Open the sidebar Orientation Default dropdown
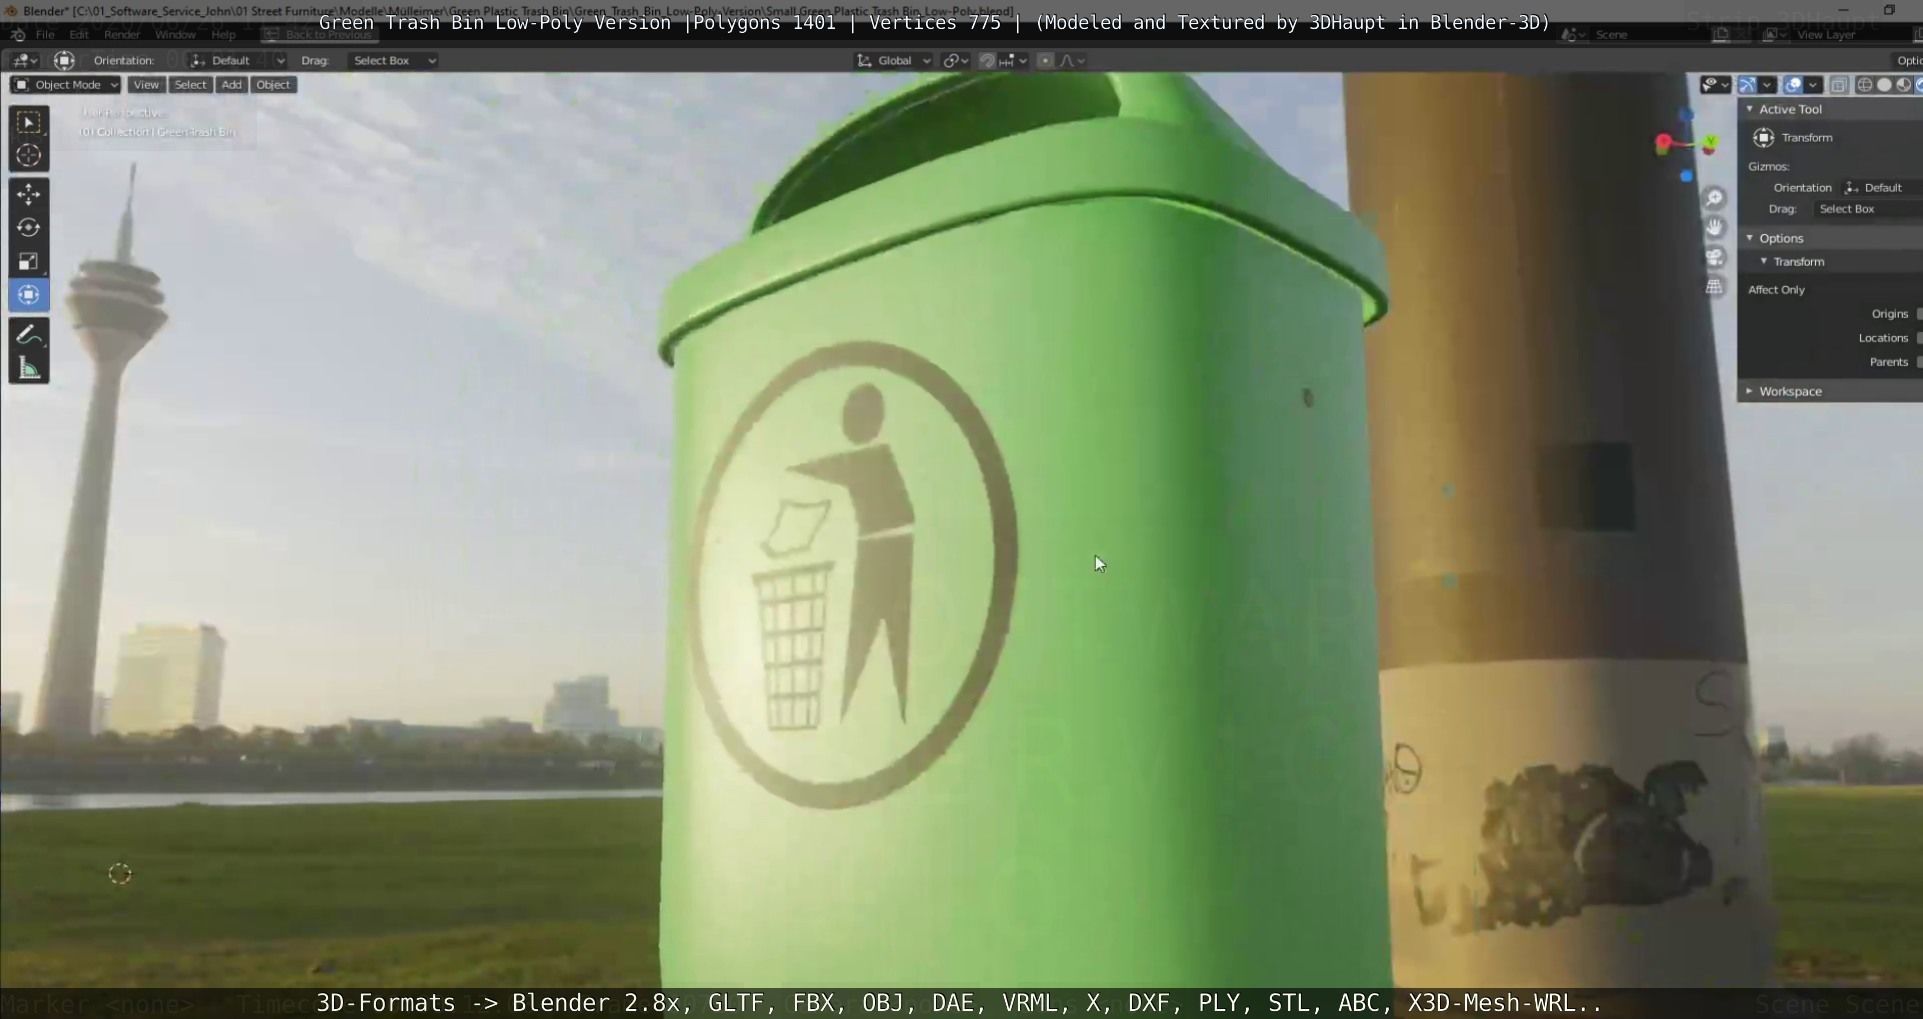 [1882, 187]
